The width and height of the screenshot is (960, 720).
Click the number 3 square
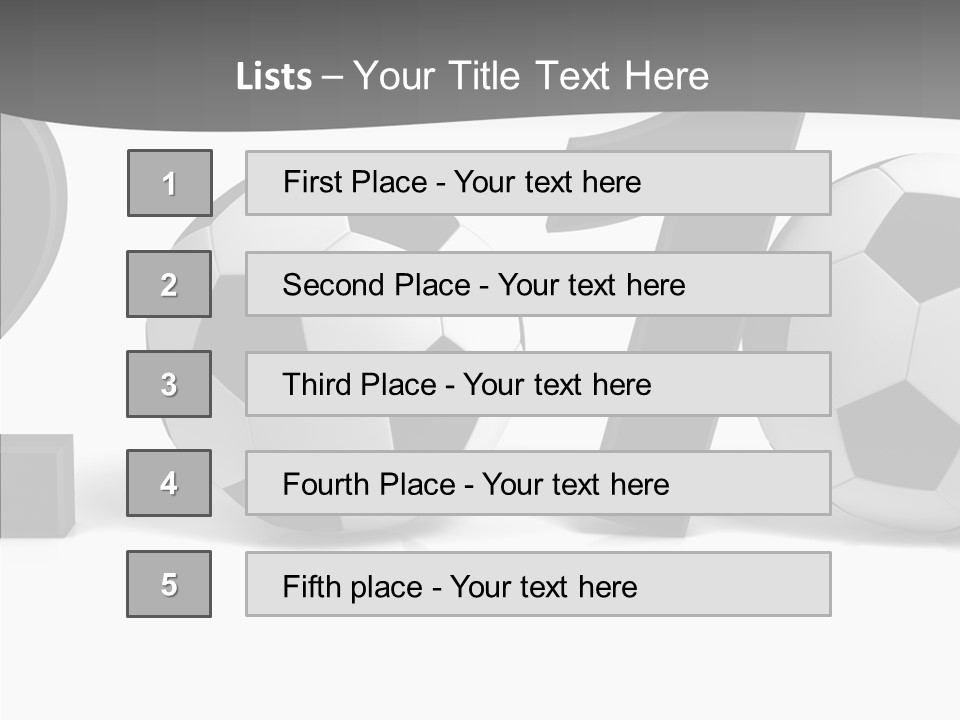click(169, 384)
